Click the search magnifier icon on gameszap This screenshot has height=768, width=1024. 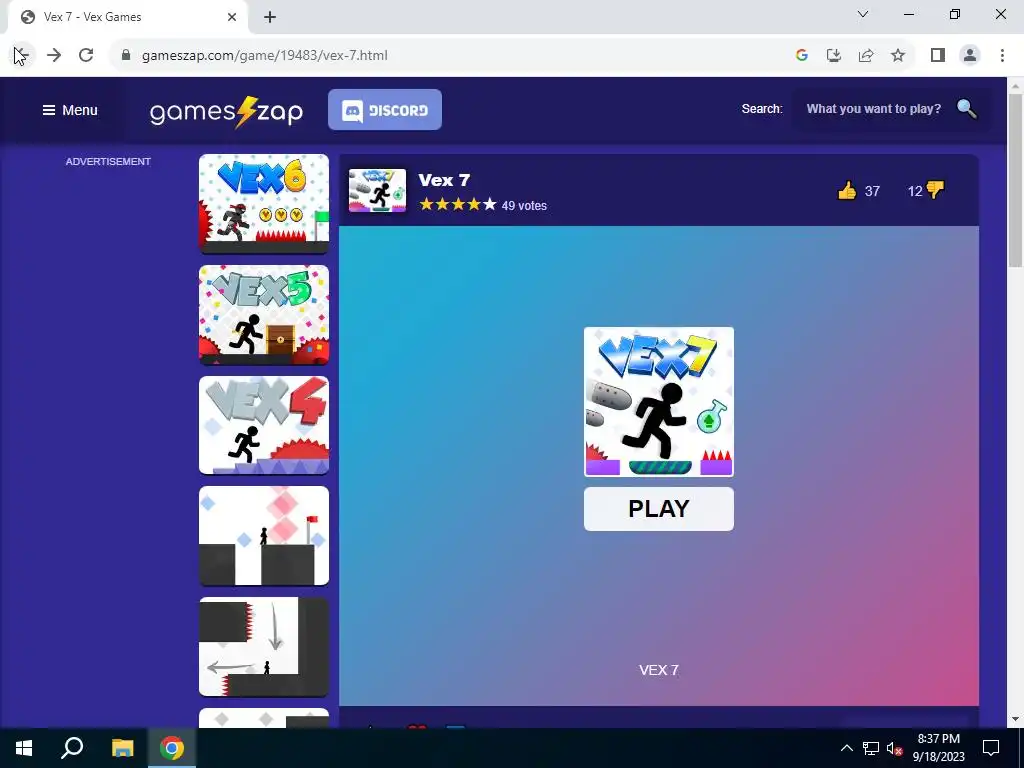pyautogui.click(x=967, y=109)
